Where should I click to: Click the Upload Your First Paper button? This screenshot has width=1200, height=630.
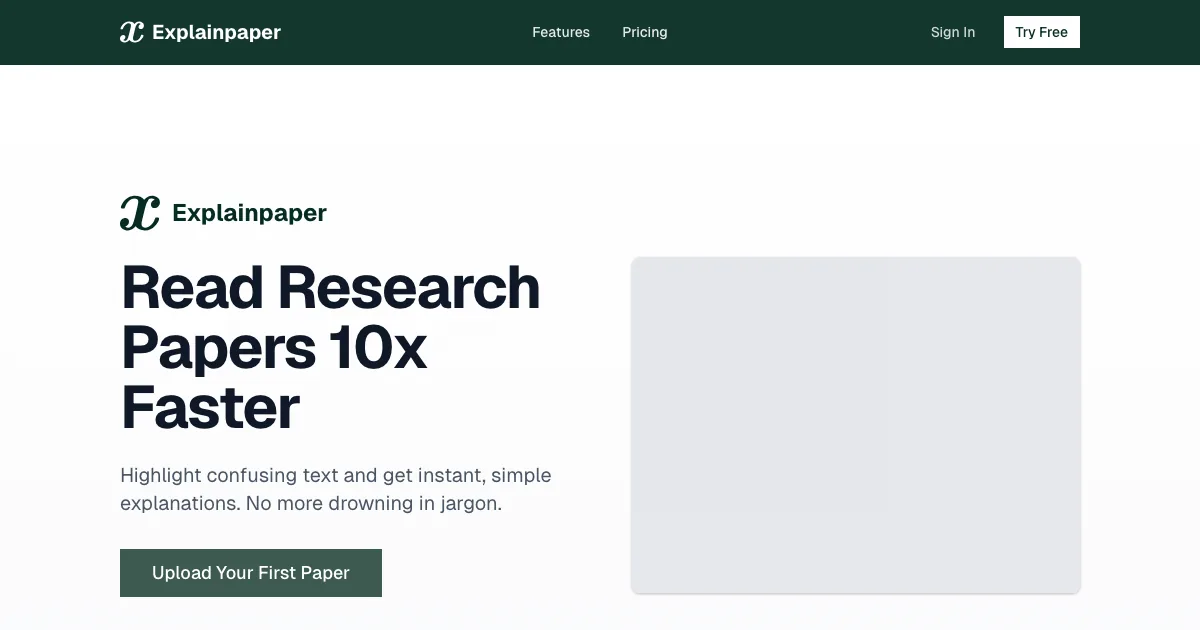point(251,573)
